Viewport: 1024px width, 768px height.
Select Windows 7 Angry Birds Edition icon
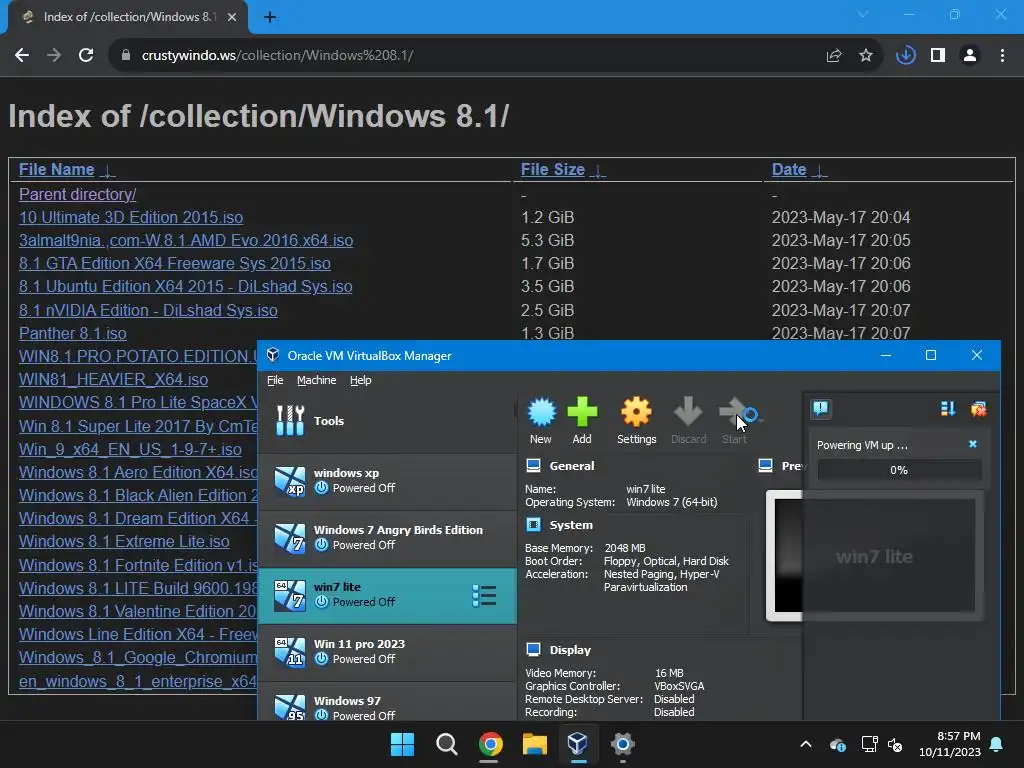tap(290, 537)
